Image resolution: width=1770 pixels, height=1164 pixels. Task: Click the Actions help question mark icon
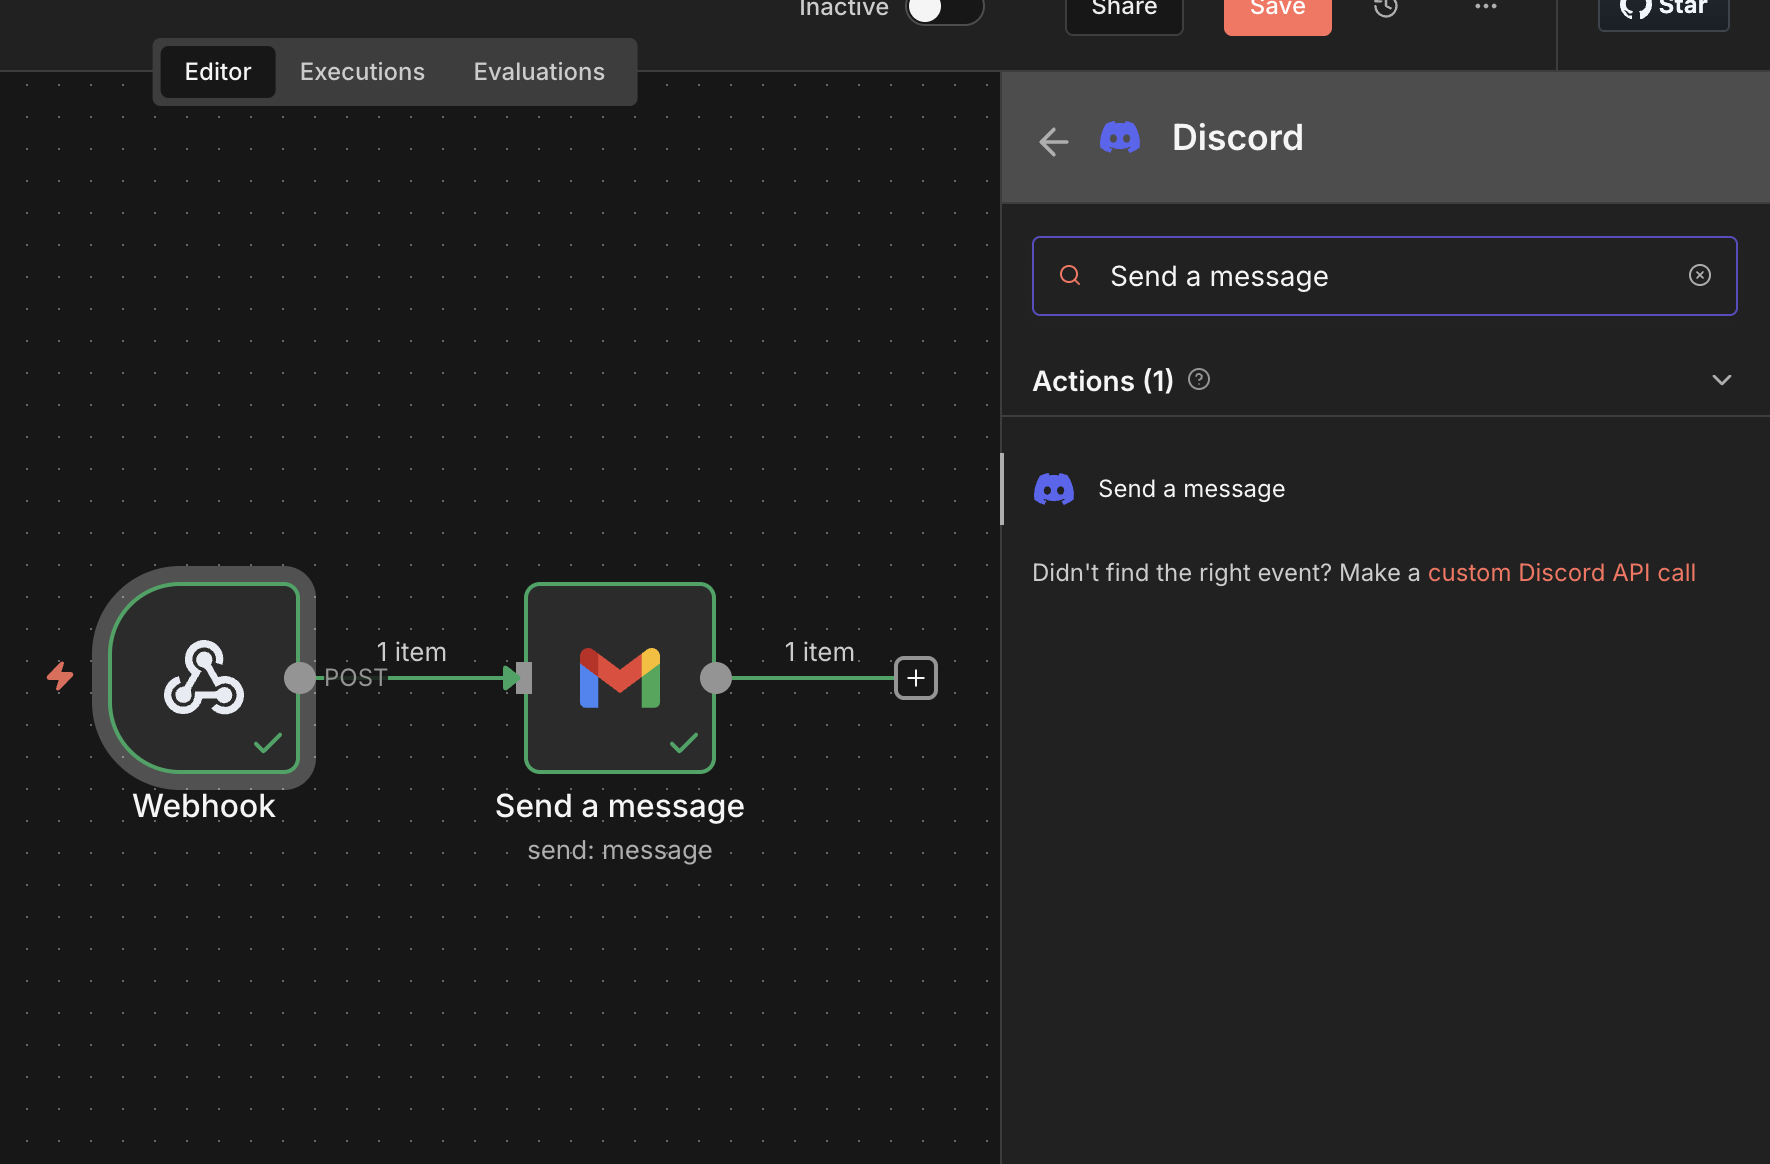point(1198,380)
